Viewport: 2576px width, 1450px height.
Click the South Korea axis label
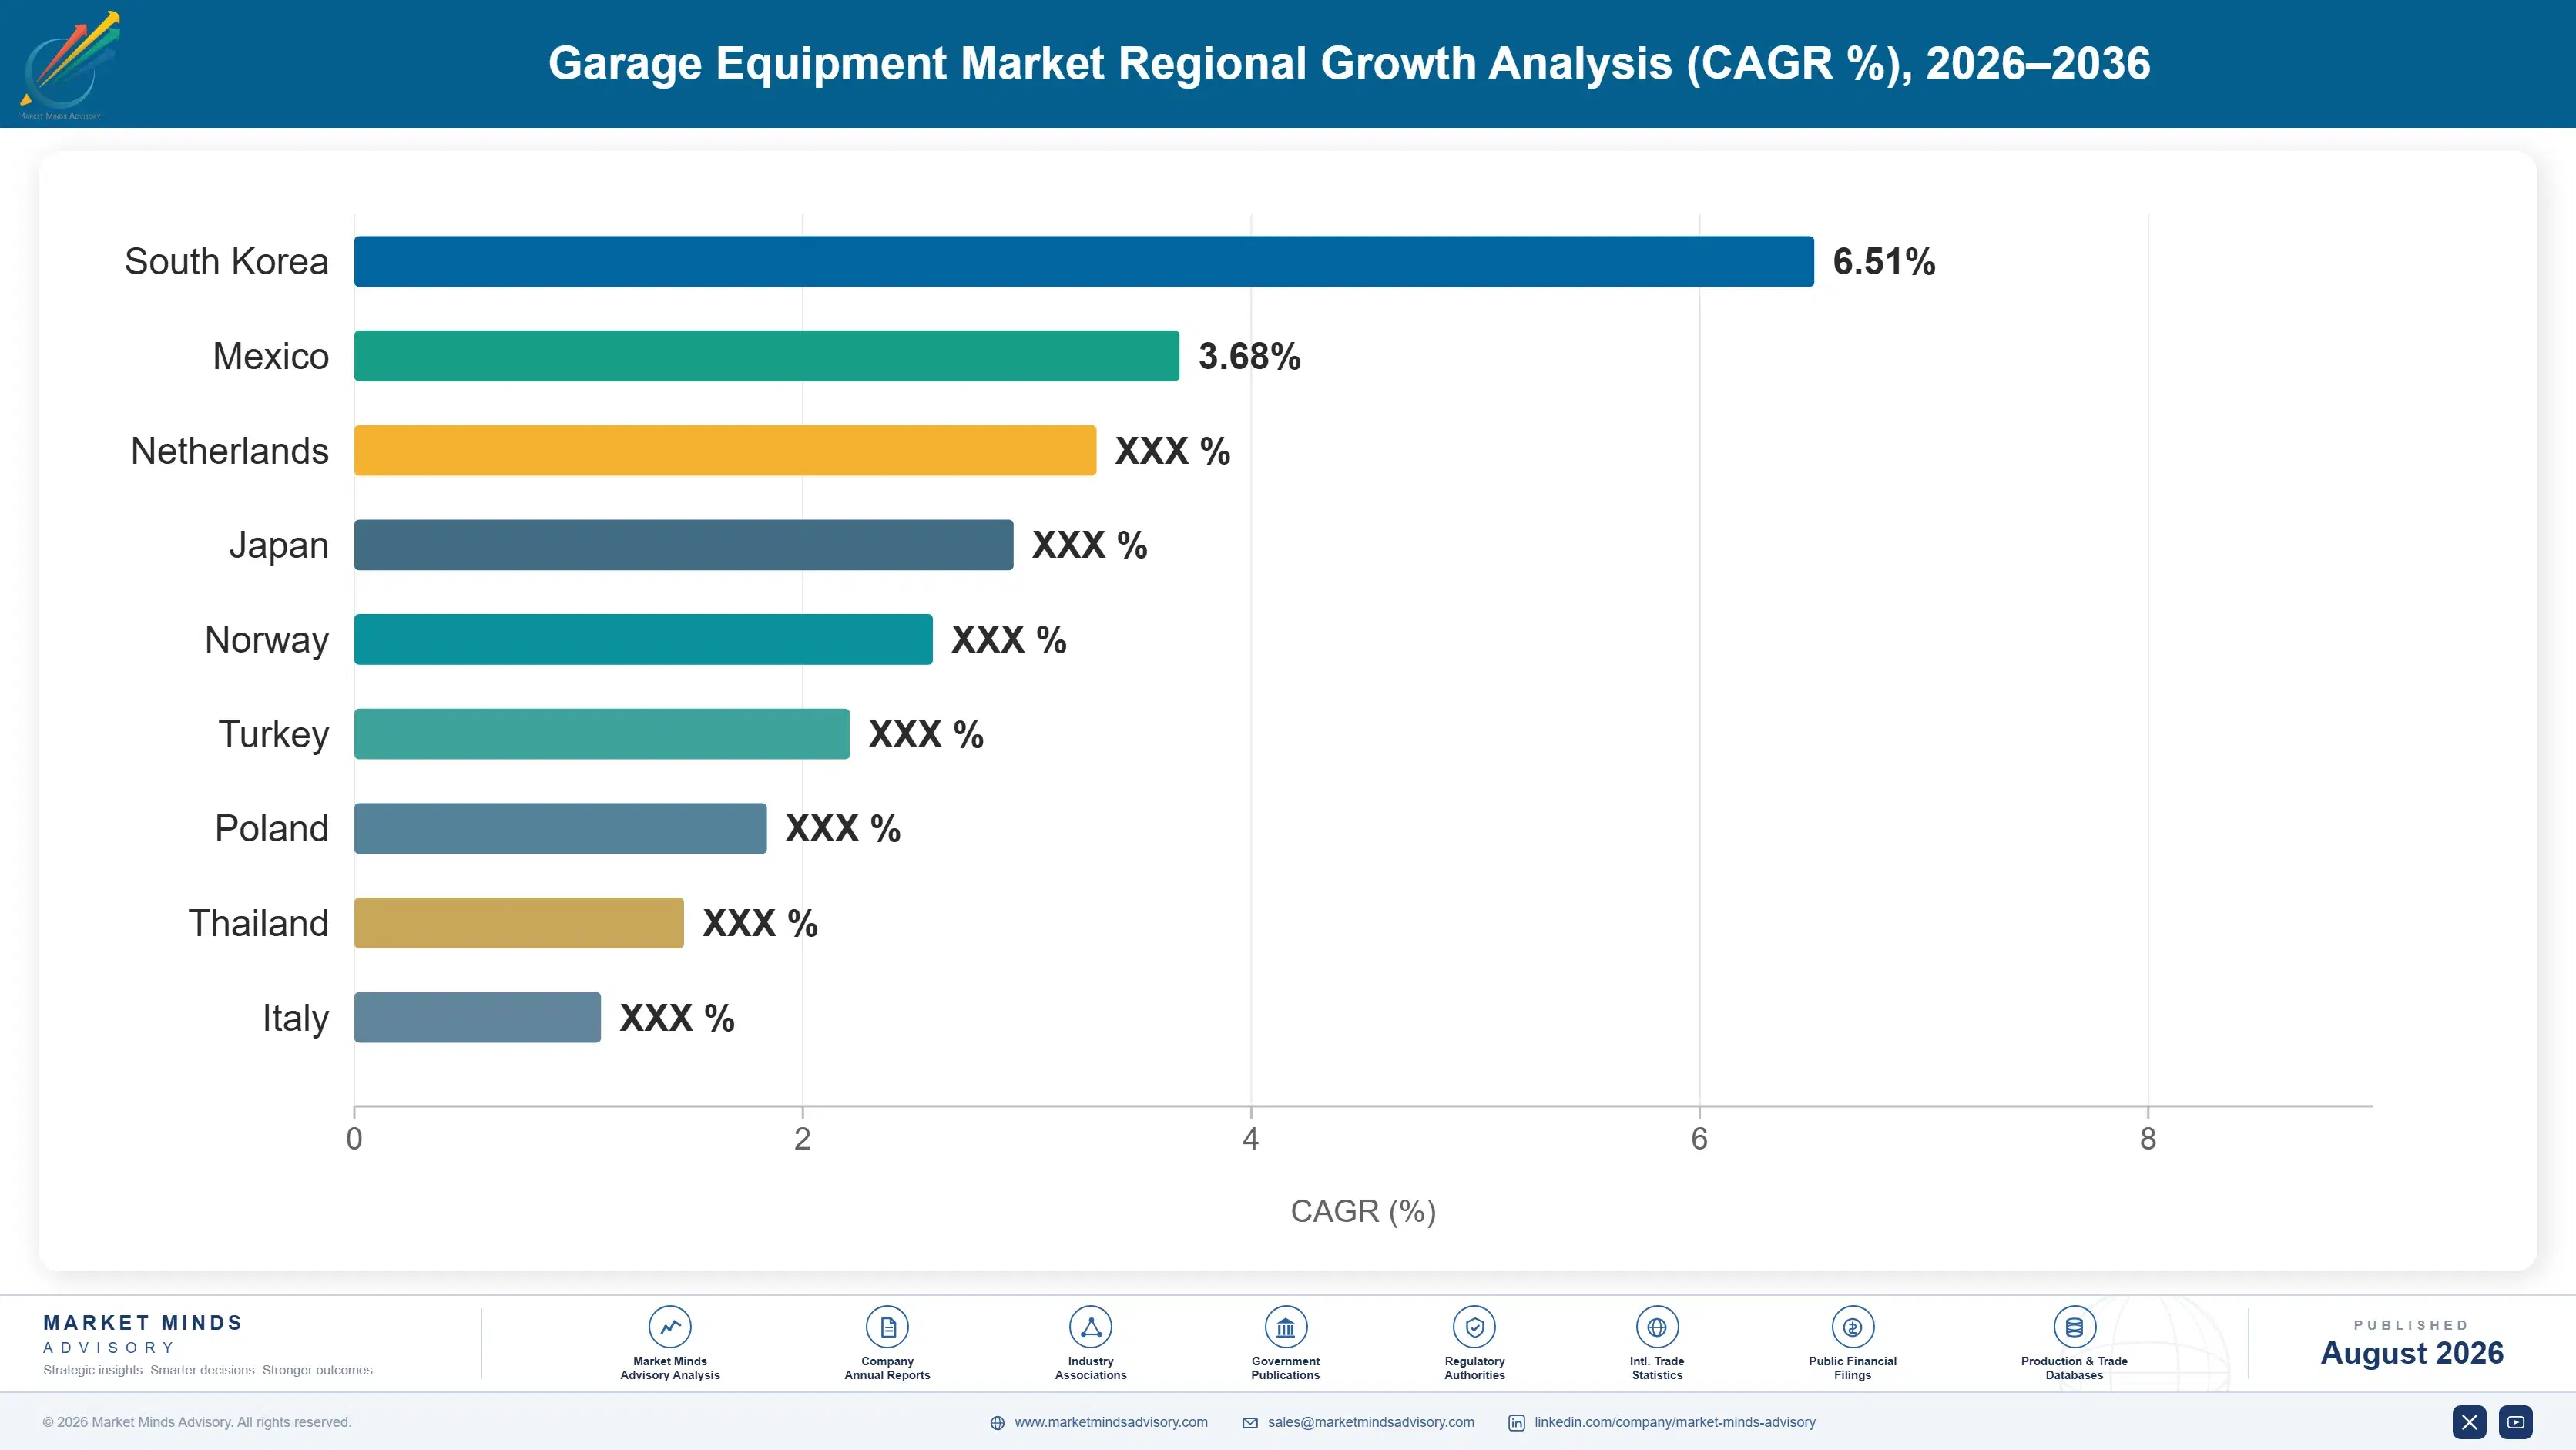click(226, 262)
